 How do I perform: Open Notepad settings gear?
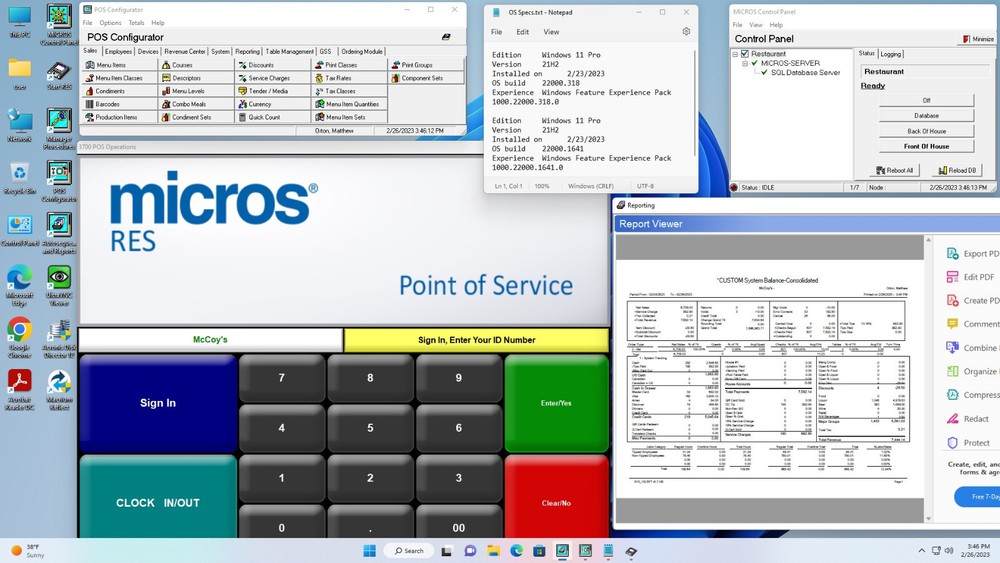(x=686, y=31)
